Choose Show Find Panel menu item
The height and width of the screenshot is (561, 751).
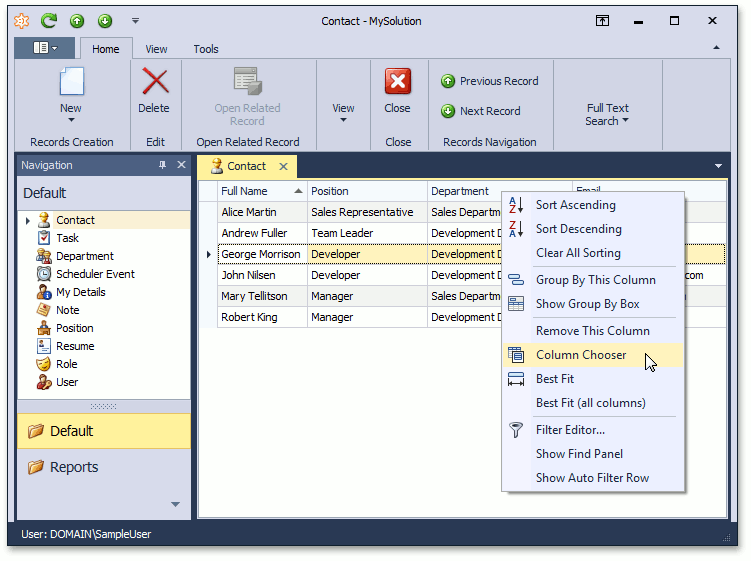tap(593, 454)
